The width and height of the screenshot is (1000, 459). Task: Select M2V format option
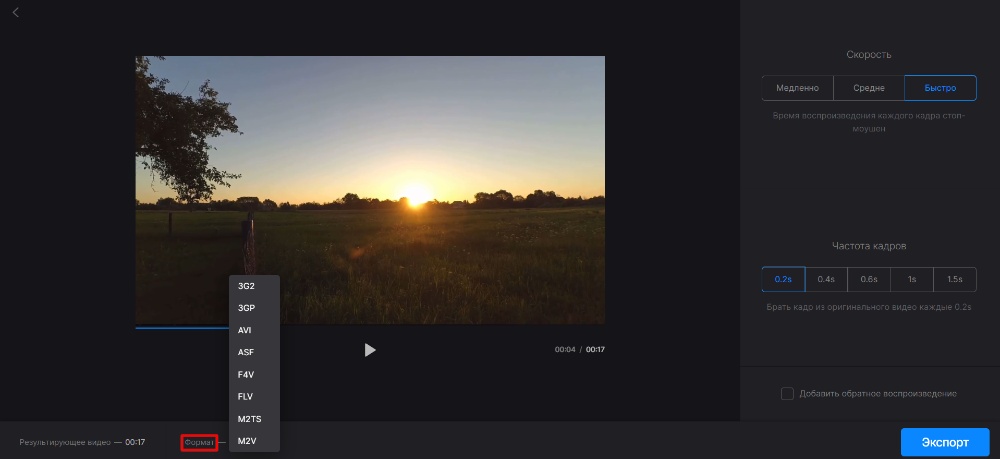(254, 441)
